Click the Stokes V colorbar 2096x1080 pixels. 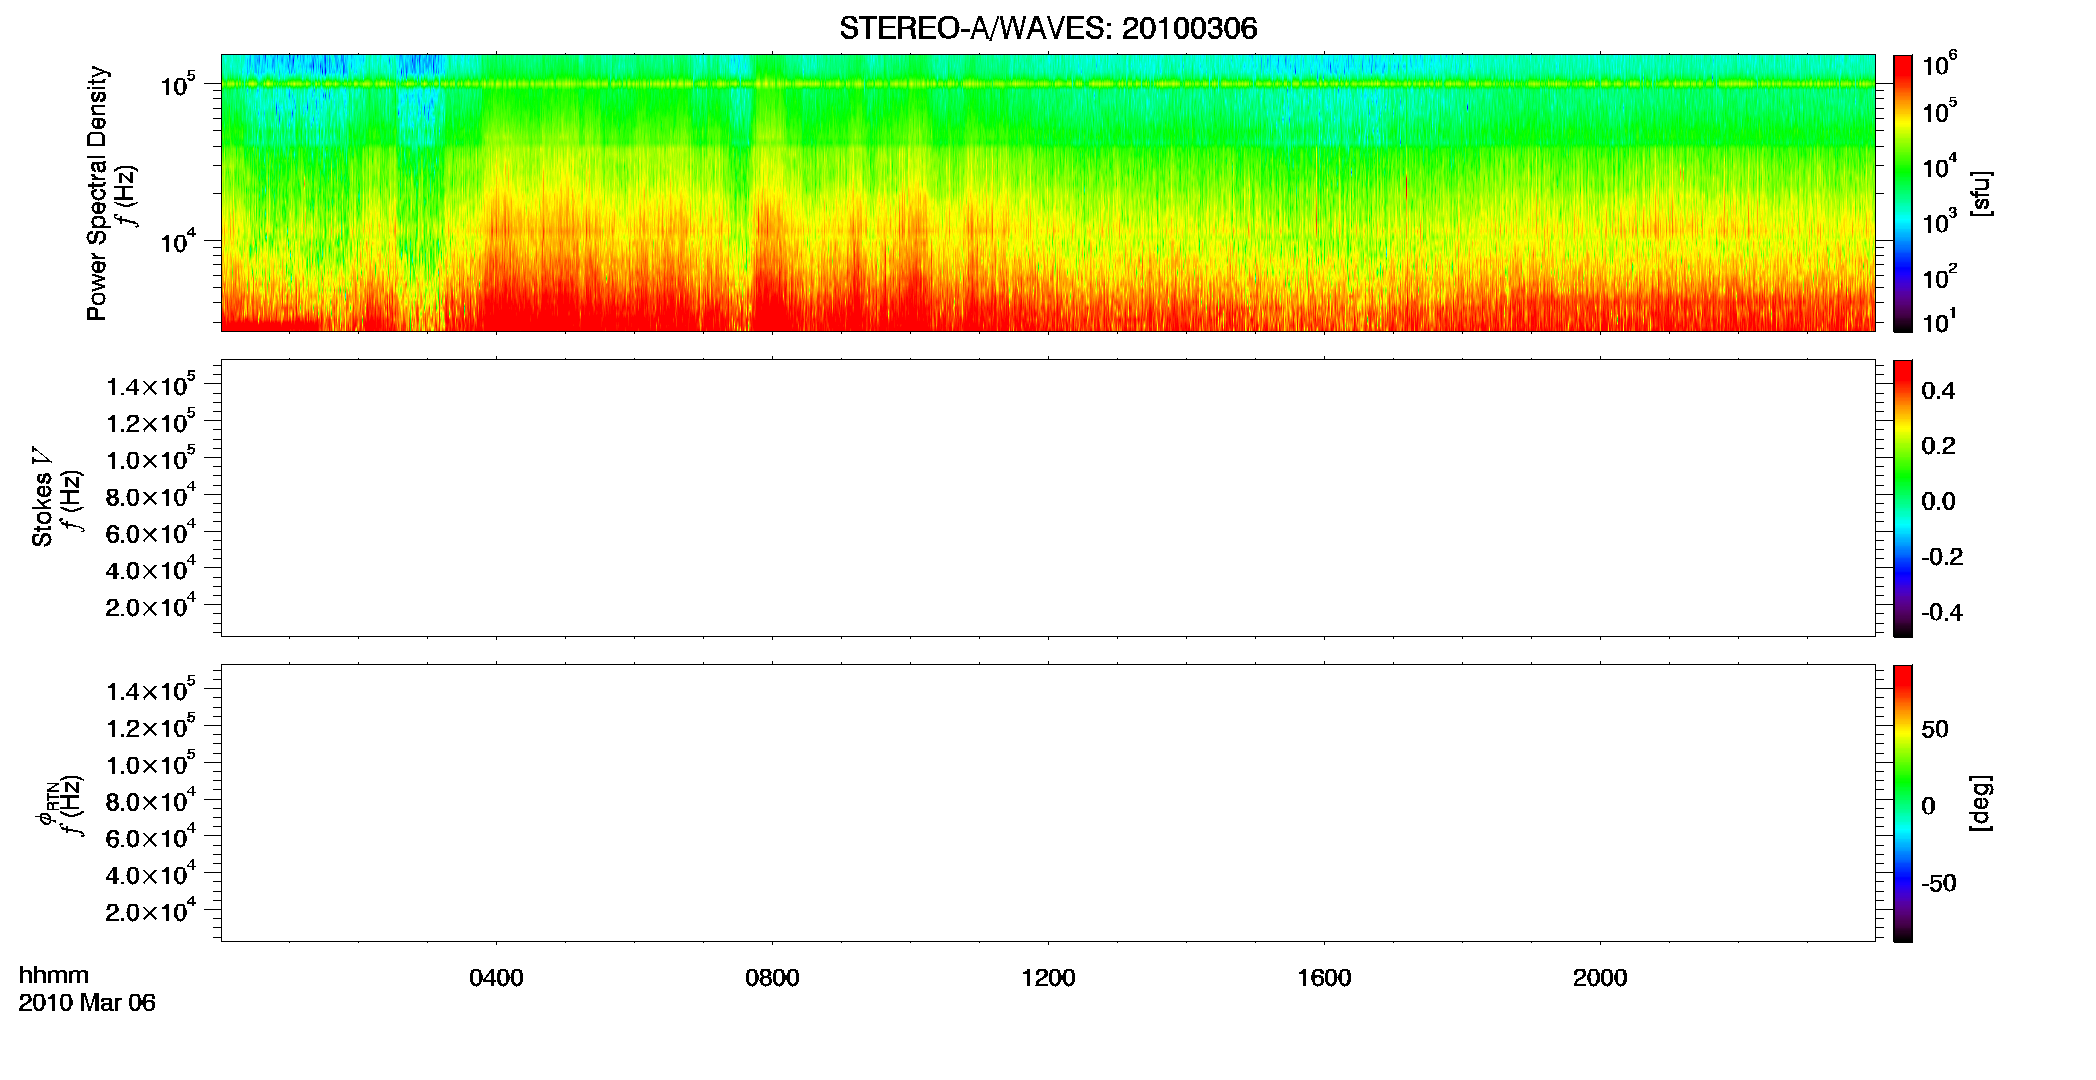(1903, 498)
